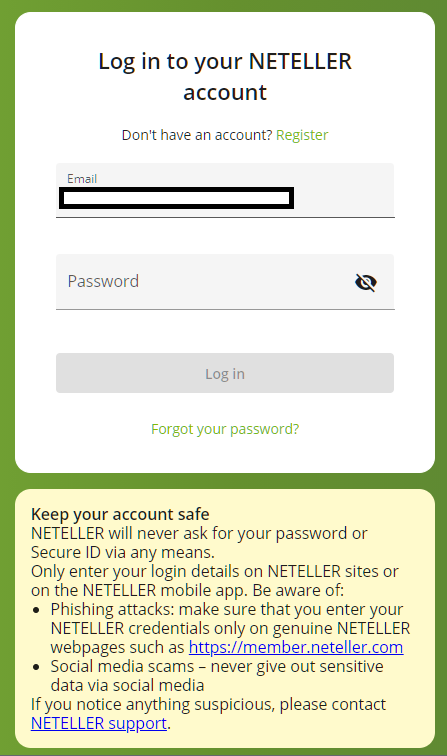
Task: Open the Forgot your password link
Action: pos(225,429)
